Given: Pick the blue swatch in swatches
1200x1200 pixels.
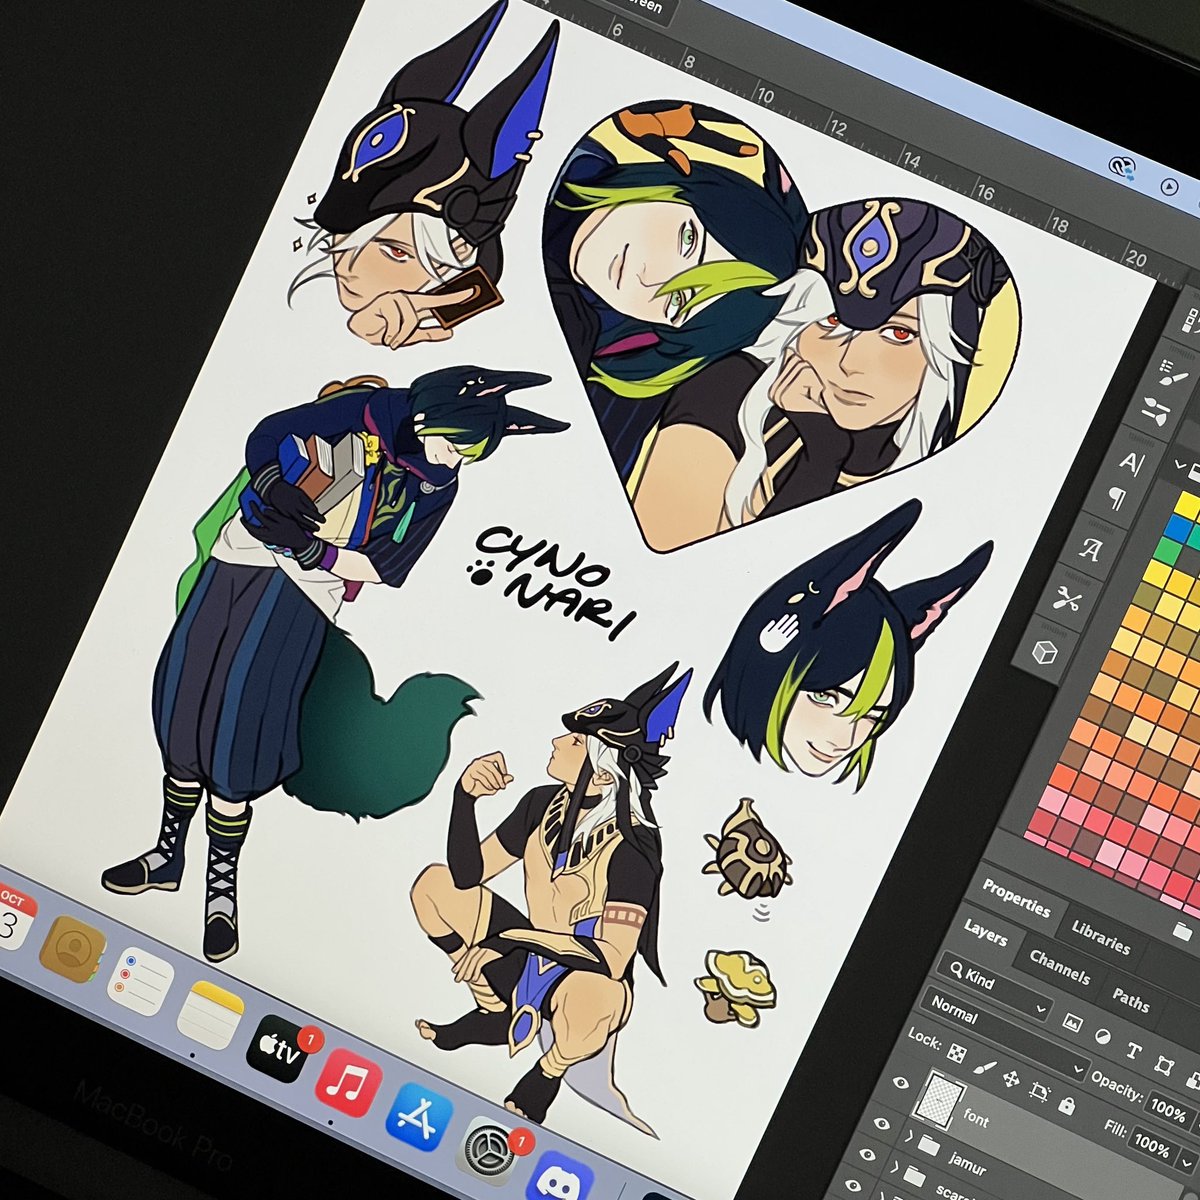Looking at the screenshot, I should (x=1177, y=527).
